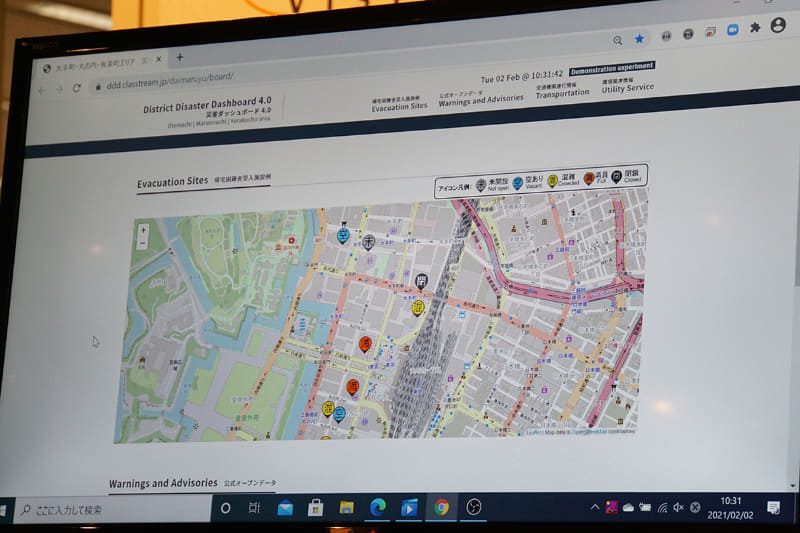This screenshot has height=533, width=800.
Task: Click the Crowded legend entry
Action: click(x=563, y=180)
